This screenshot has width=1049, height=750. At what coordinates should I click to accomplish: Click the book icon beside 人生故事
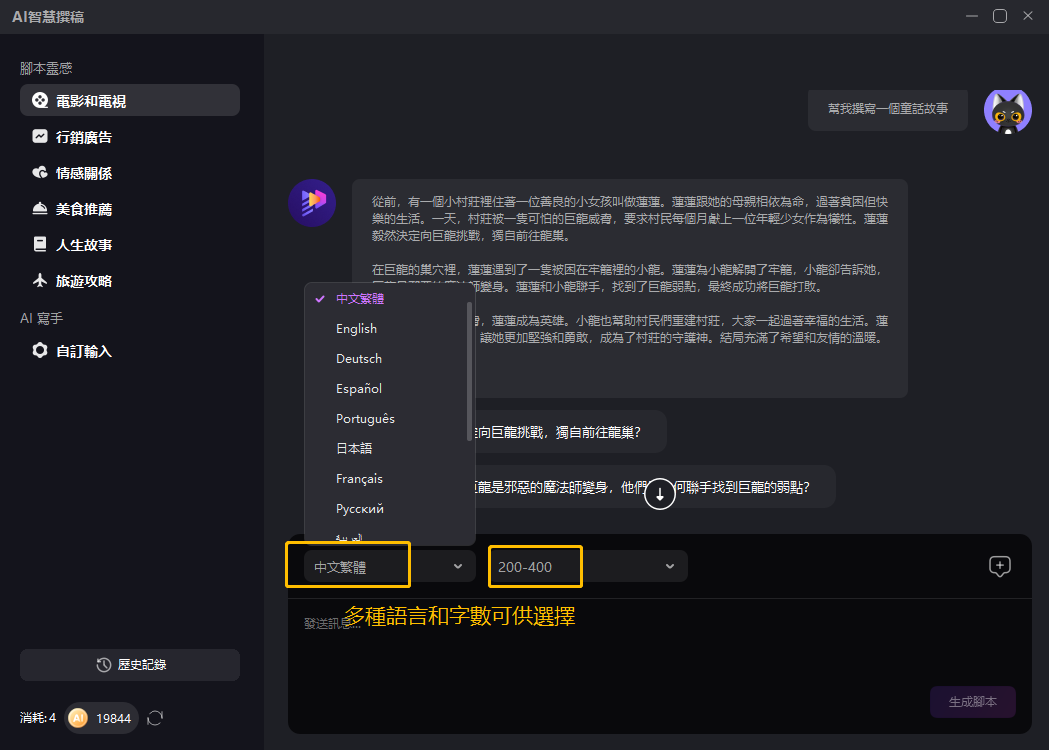tap(40, 245)
